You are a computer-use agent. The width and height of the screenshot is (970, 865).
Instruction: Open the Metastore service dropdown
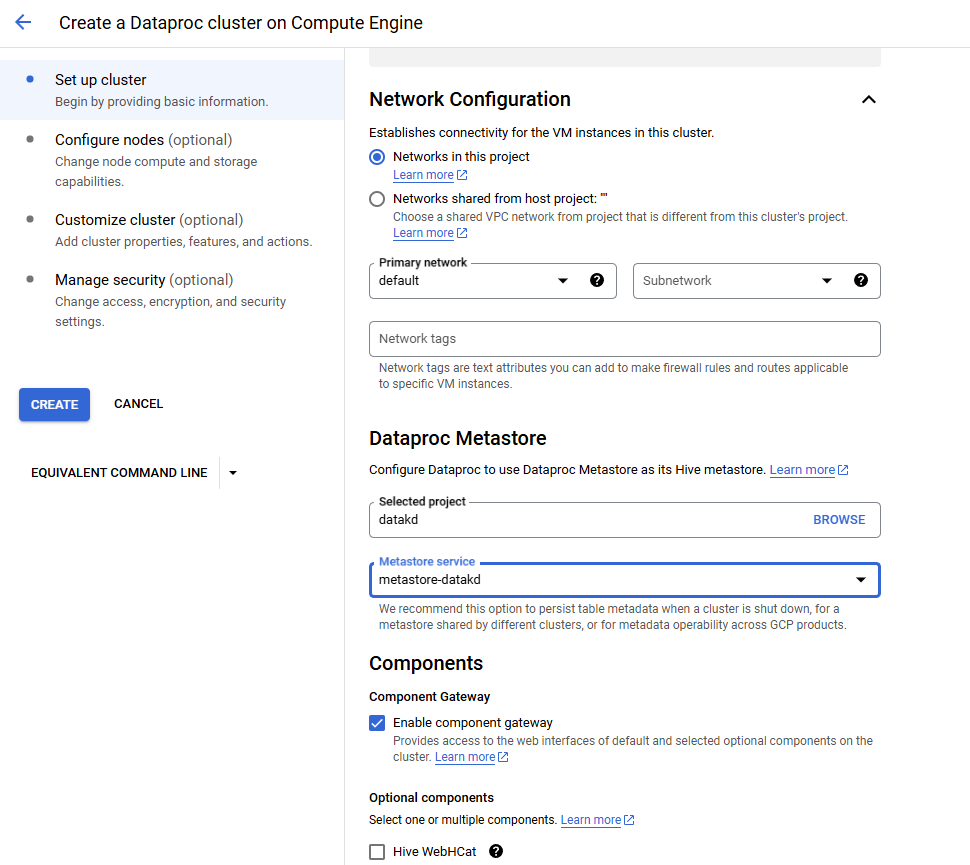[x=860, y=579]
